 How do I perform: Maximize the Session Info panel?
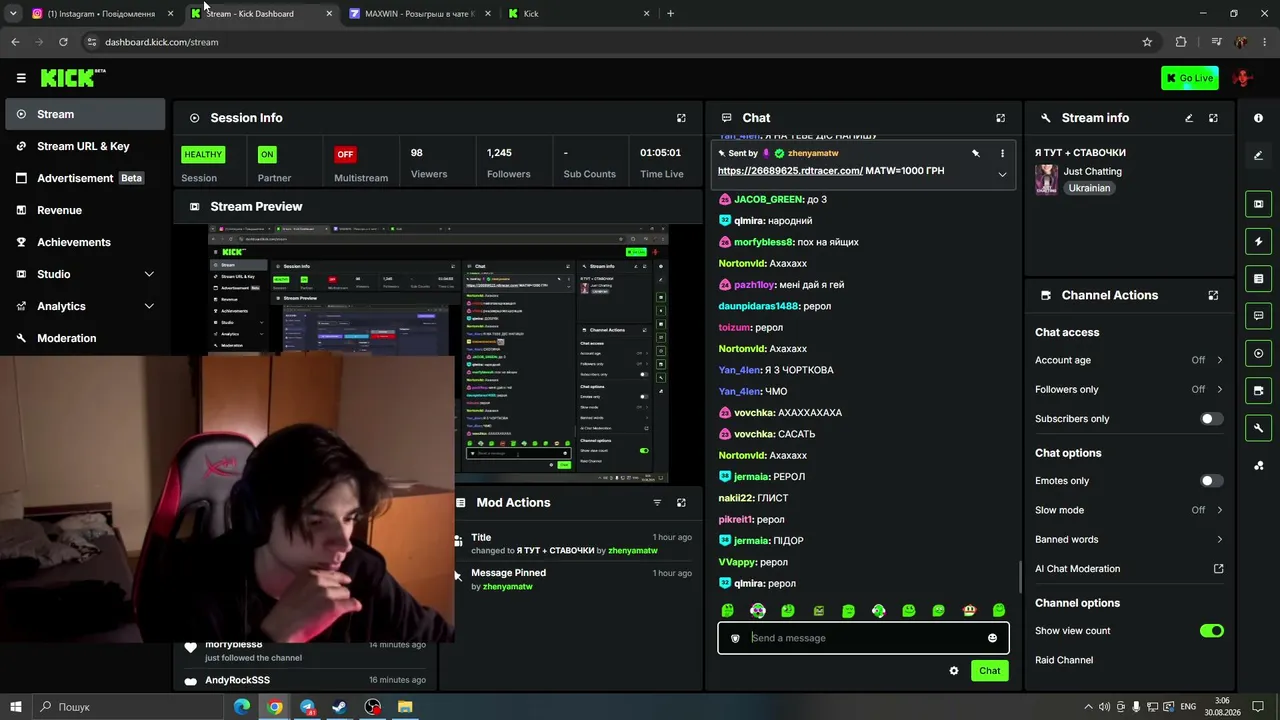681,118
